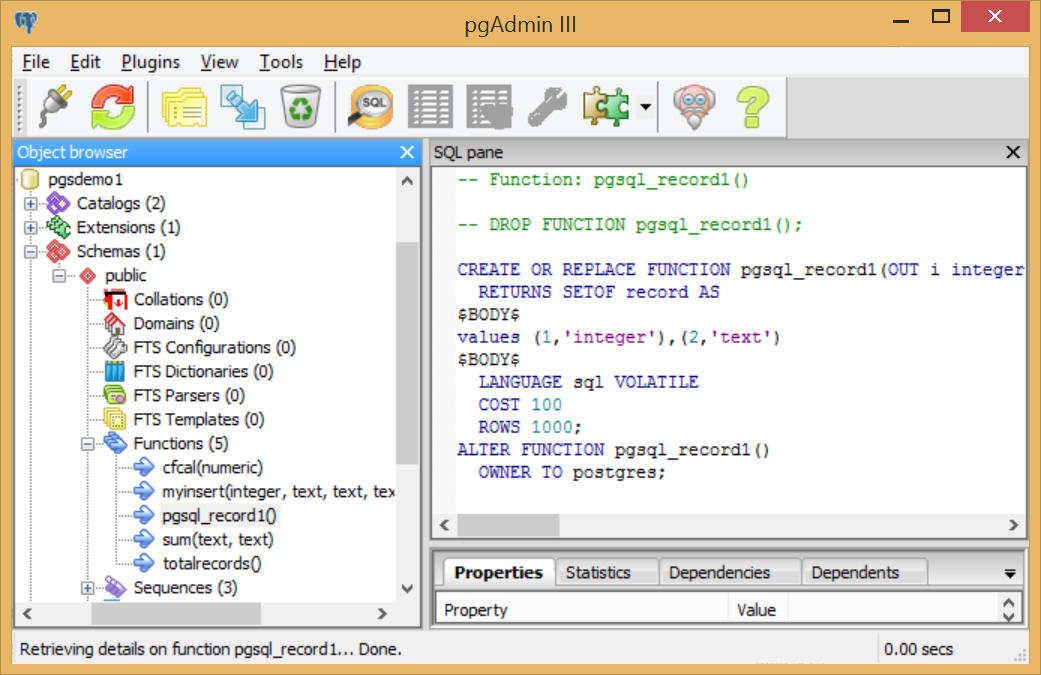Open the guru hints icon
Image resolution: width=1041 pixels, height=675 pixels.
[x=694, y=106]
